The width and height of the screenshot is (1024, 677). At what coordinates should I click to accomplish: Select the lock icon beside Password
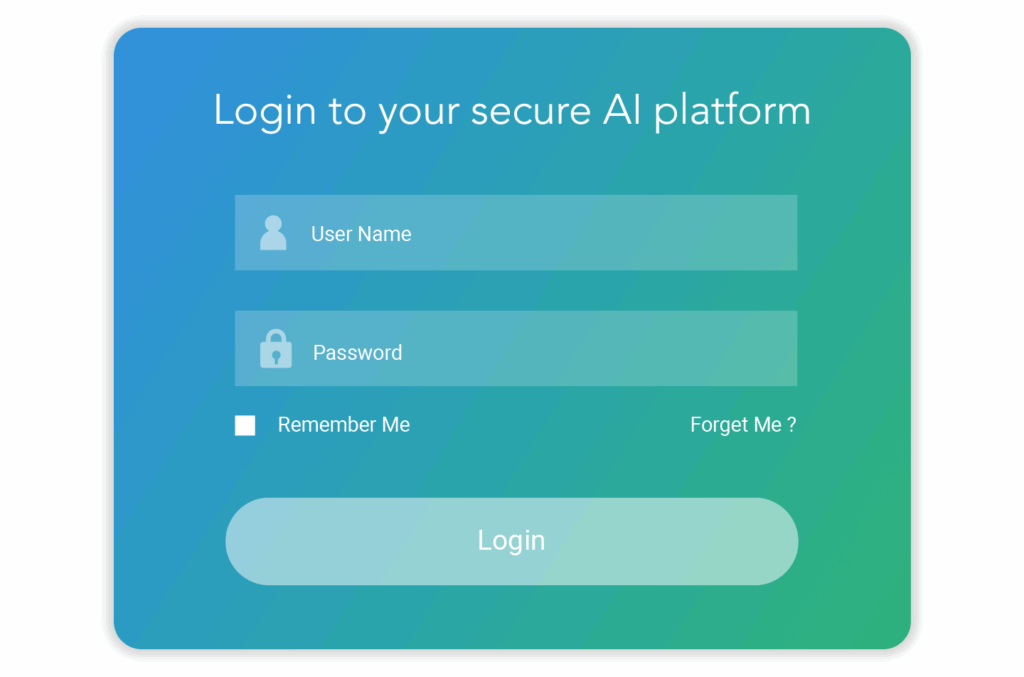(x=276, y=349)
